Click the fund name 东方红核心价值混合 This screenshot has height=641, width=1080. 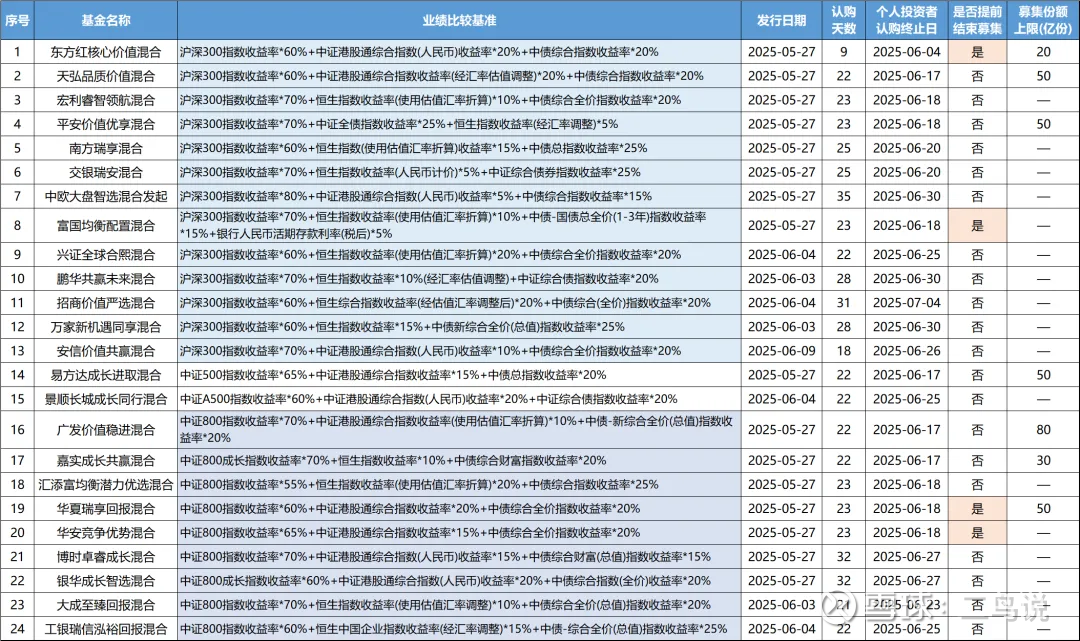click(105, 52)
